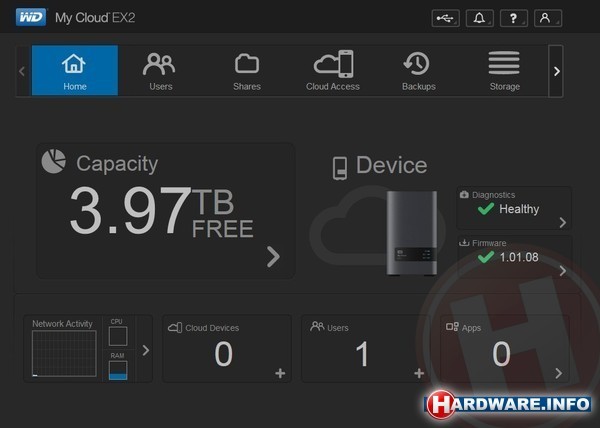The width and height of the screenshot is (600, 428).
Task: Click the Apps count 0
Action: 501,354
